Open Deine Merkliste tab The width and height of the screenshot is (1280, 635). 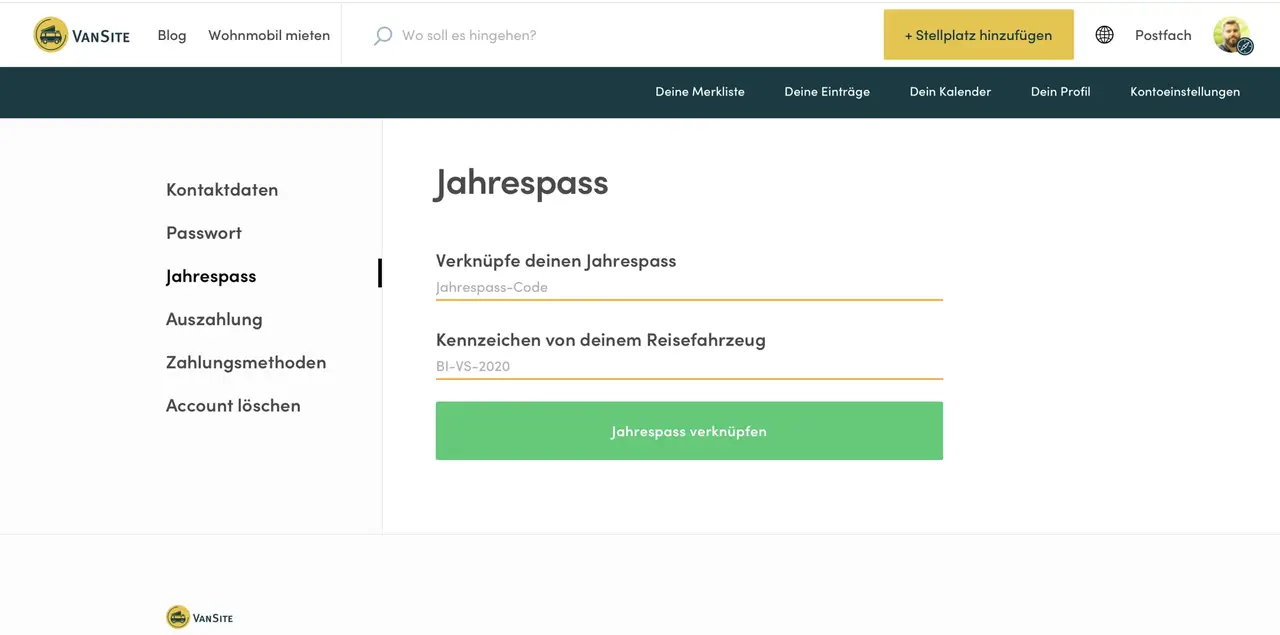[700, 92]
